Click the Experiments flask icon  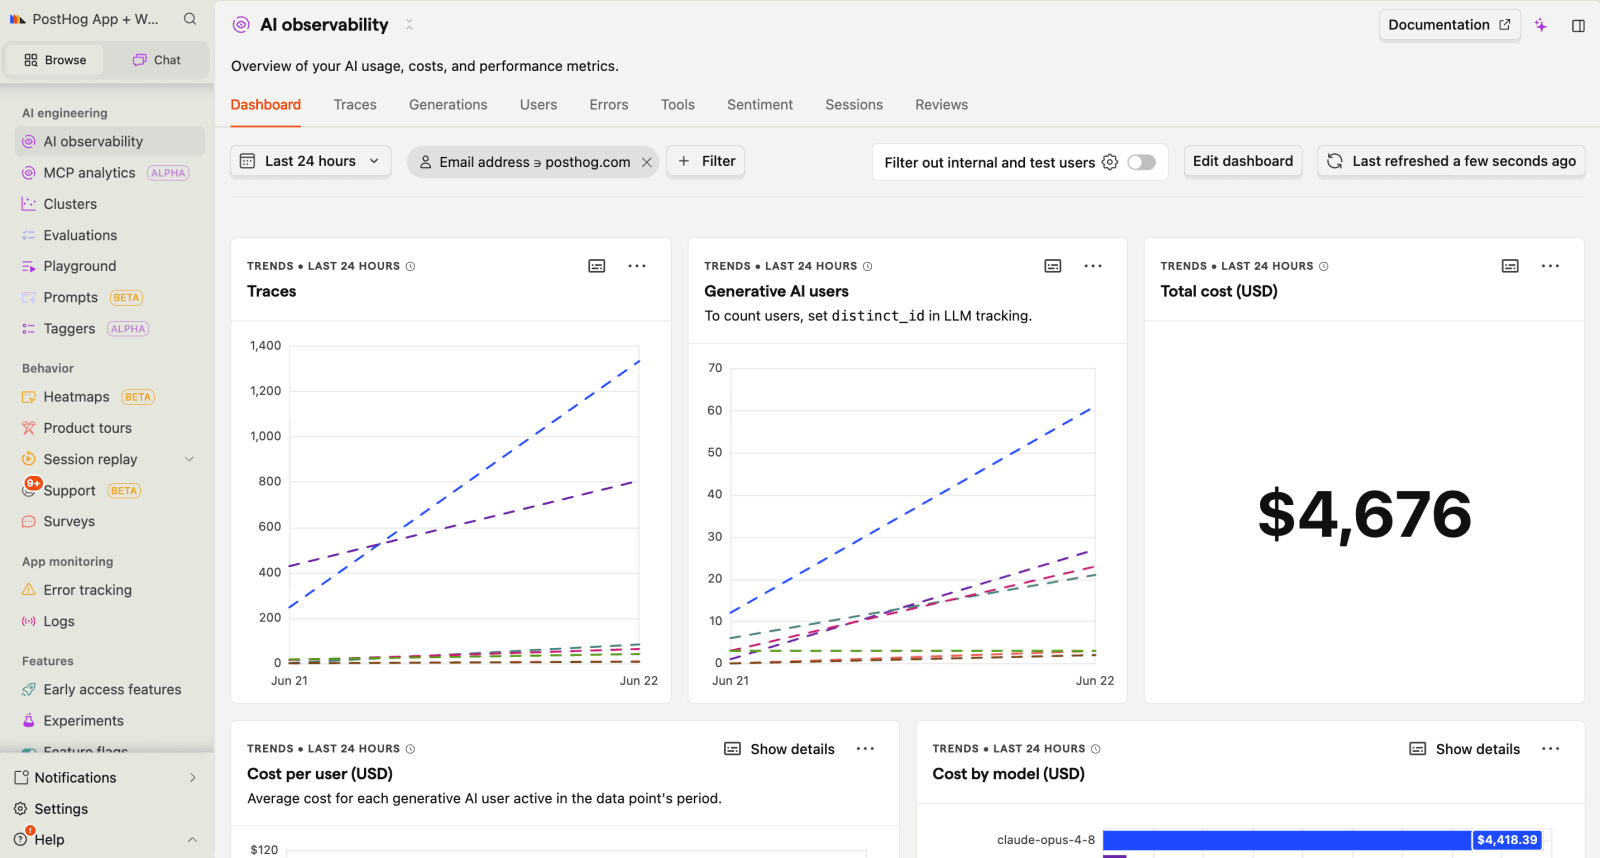click(29, 720)
